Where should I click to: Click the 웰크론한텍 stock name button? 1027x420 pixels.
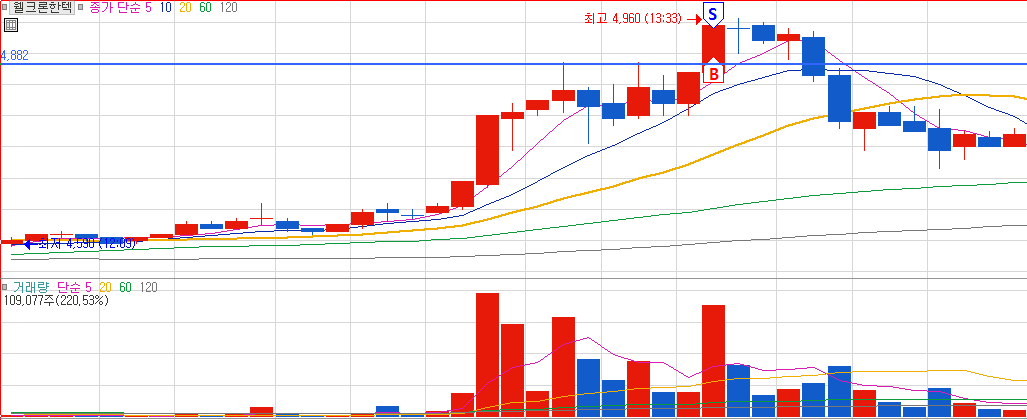point(42,8)
